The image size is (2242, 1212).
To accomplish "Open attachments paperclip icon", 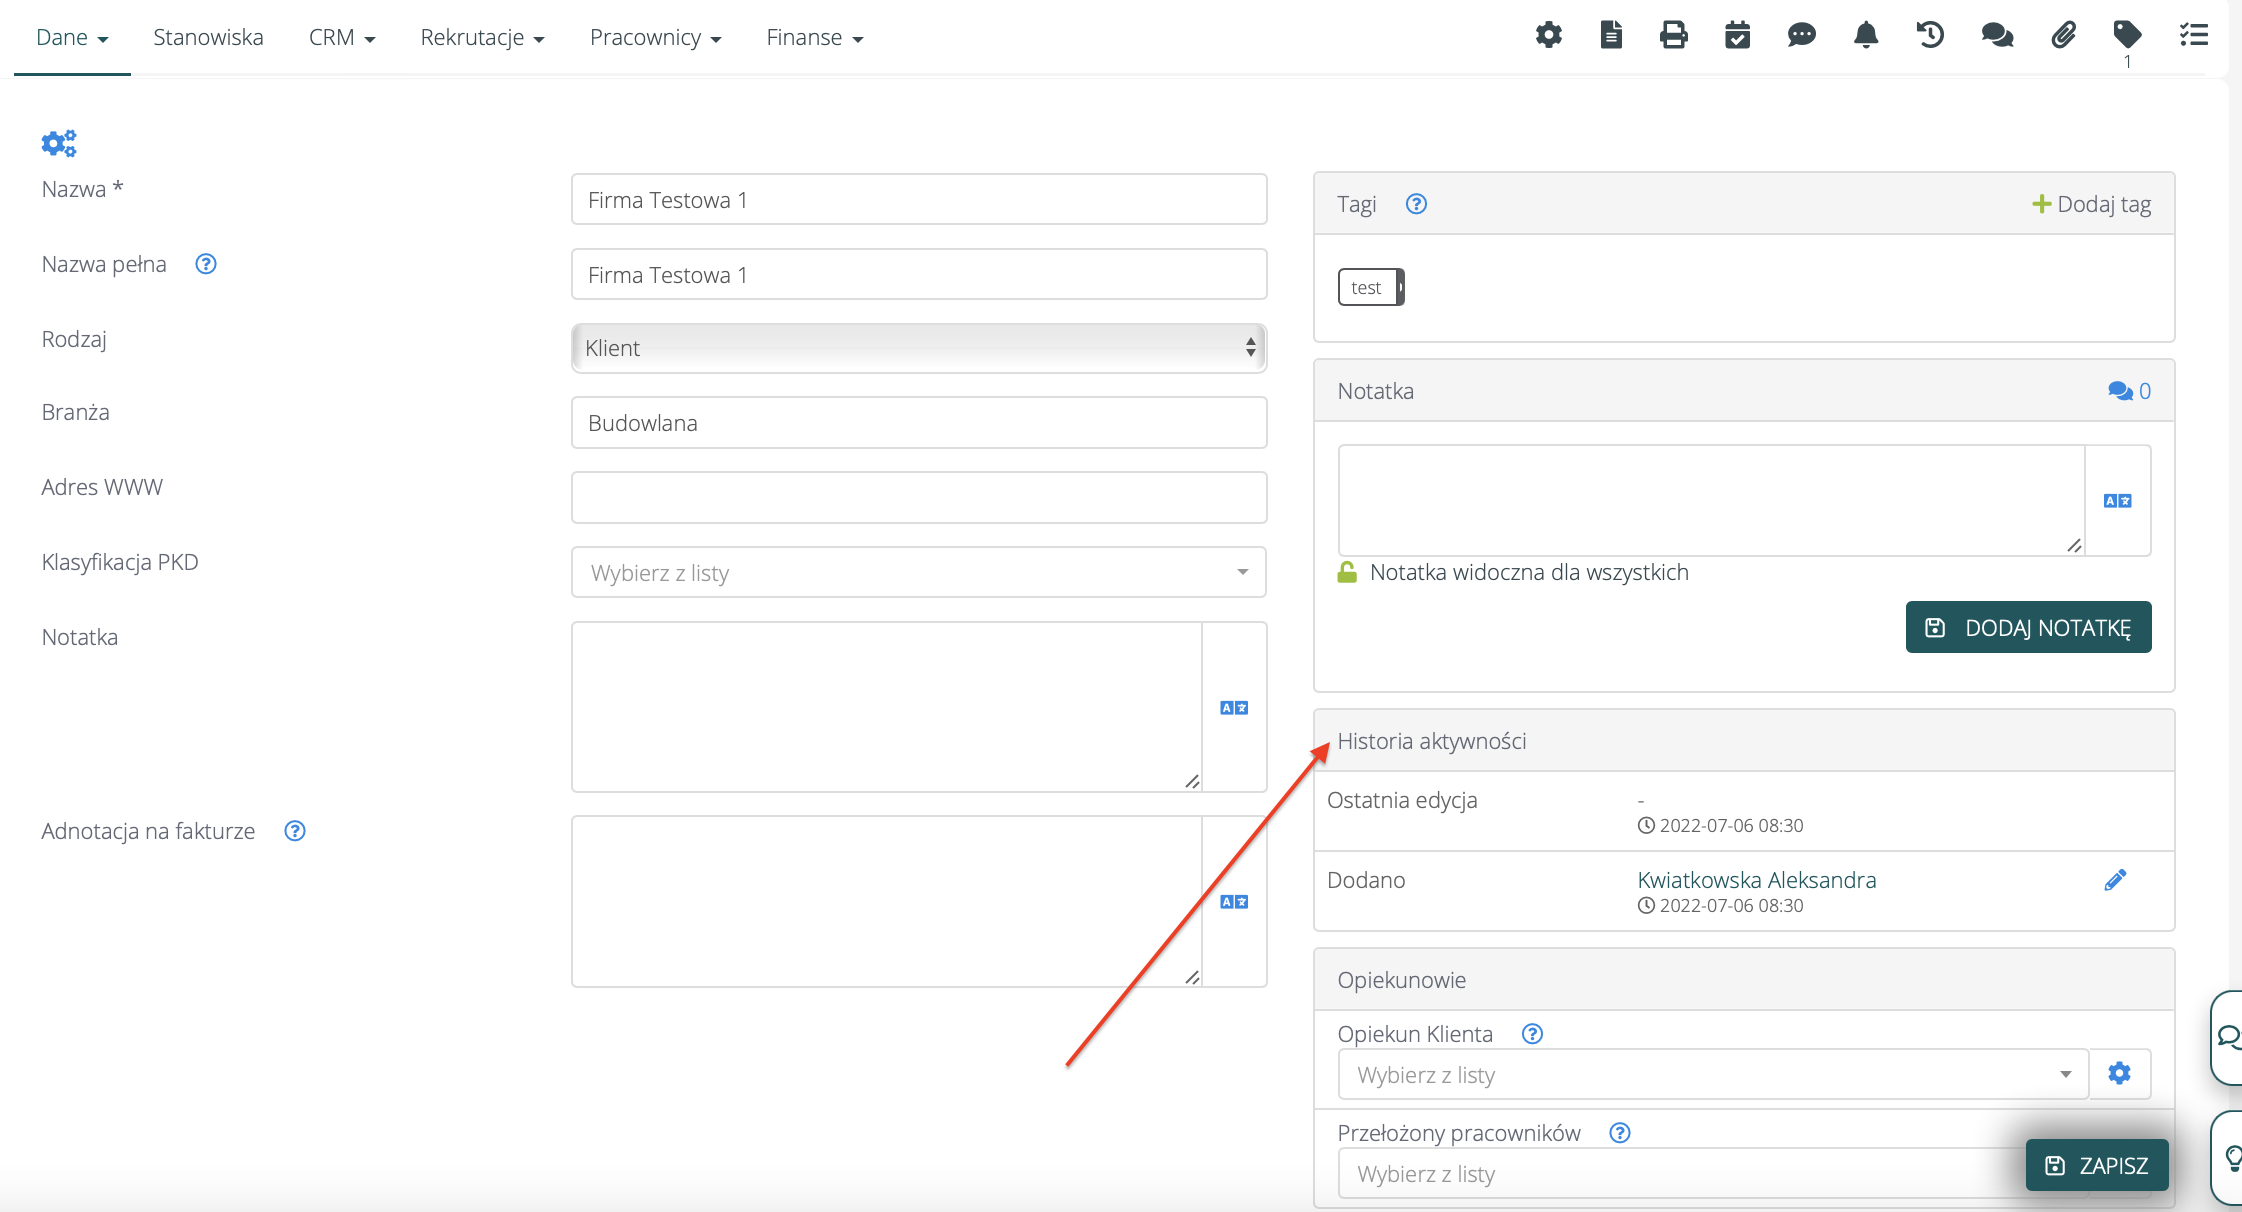I will tap(2063, 36).
